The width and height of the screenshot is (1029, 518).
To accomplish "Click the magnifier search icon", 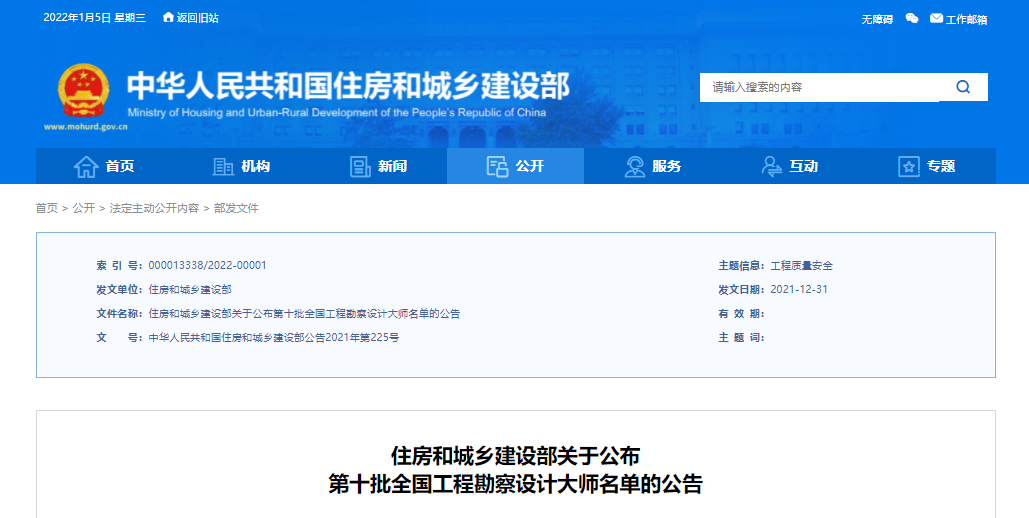I will [x=963, y=87].
